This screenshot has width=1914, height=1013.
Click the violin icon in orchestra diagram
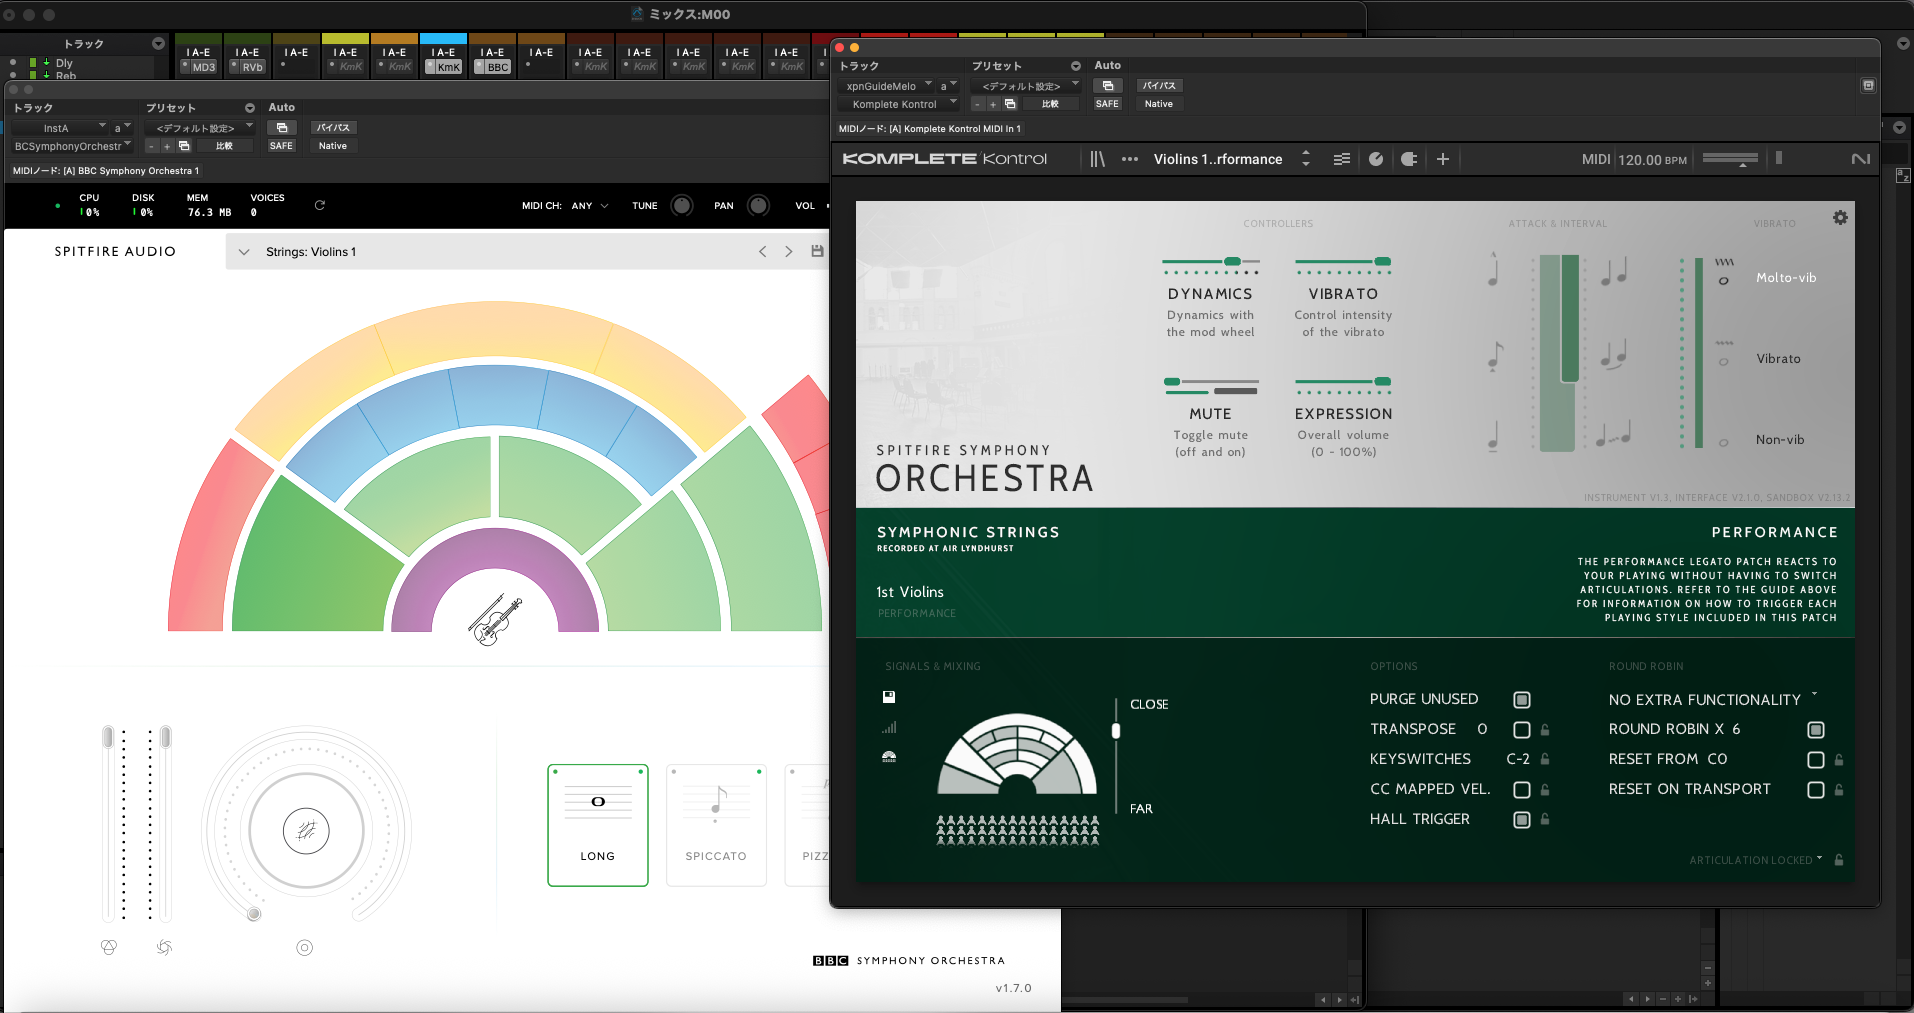(x=494, y=620)
